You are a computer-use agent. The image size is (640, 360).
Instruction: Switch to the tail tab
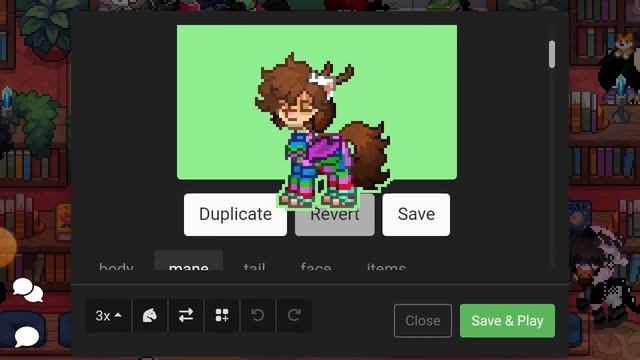[254, 266]
